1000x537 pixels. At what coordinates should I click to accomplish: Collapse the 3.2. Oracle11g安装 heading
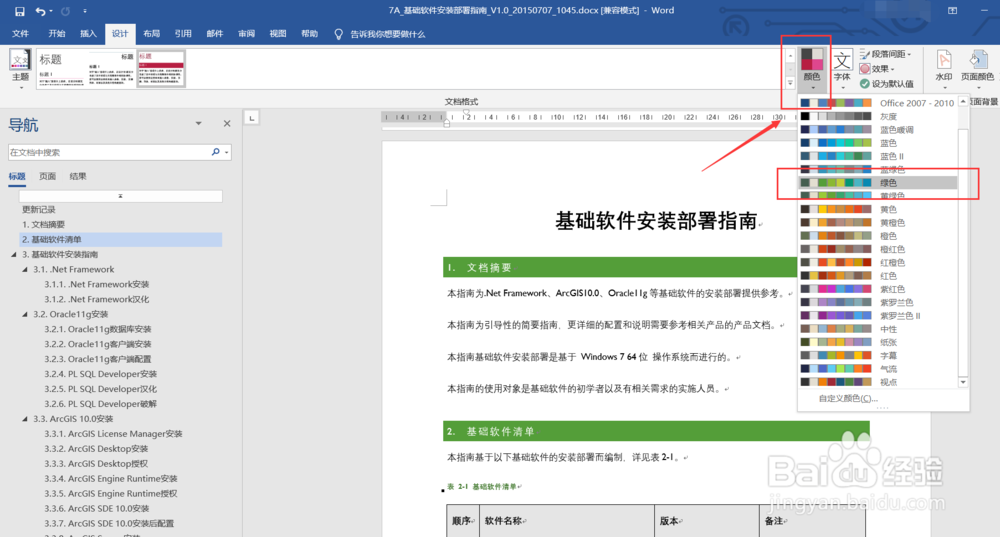point(25,314)
